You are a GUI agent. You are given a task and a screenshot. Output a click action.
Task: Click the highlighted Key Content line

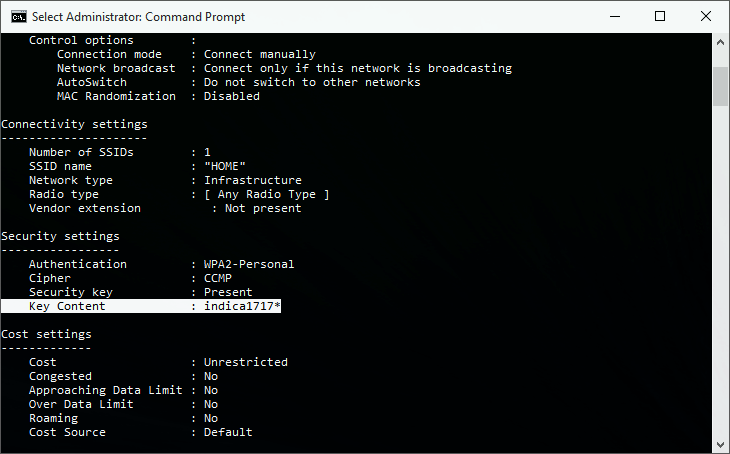(141, 306)
